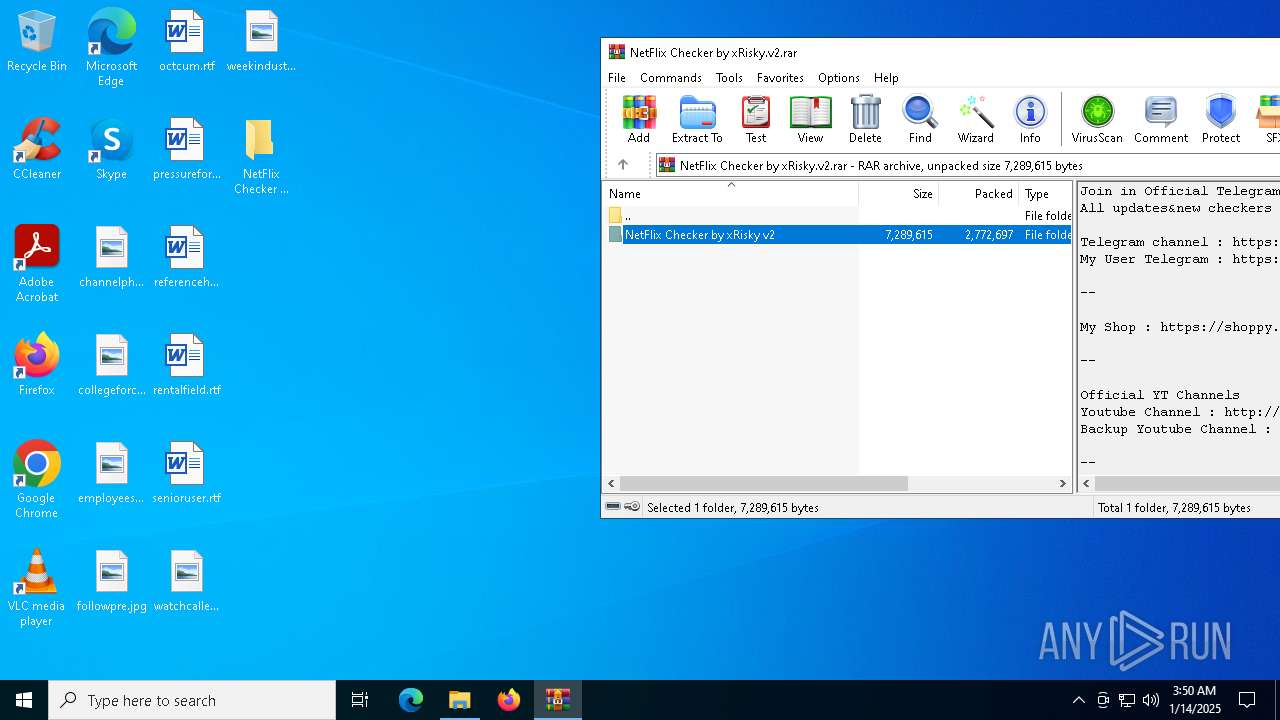Open the Favorites menu
The height and width of the screenshot is (720, 1280).
click(x=780, y=77)
